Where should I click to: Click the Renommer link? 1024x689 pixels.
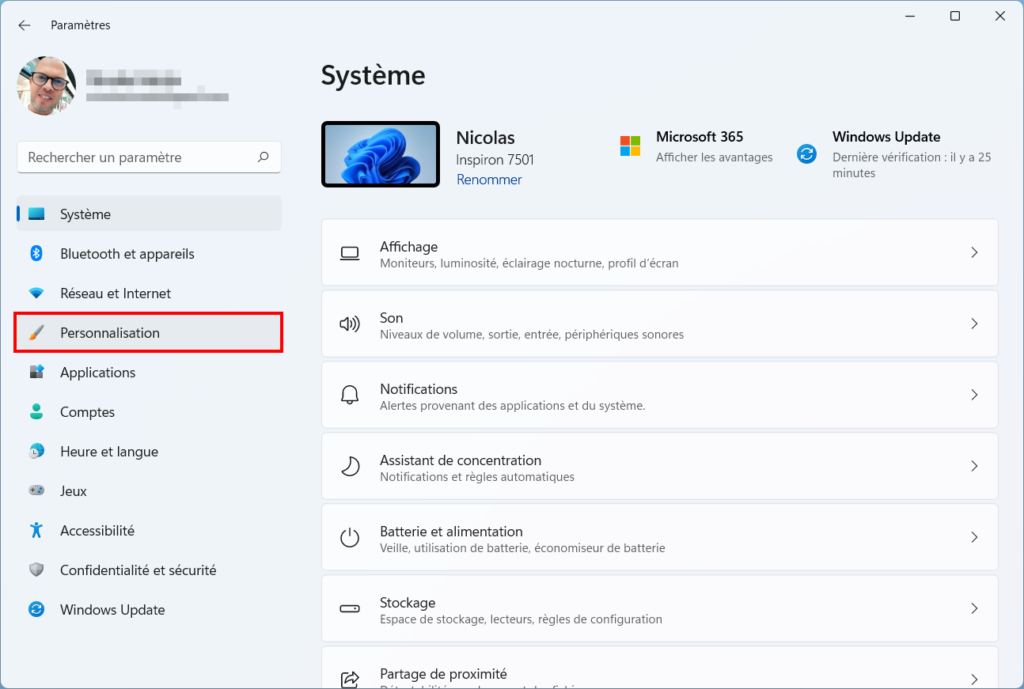[x=489, y=180]
